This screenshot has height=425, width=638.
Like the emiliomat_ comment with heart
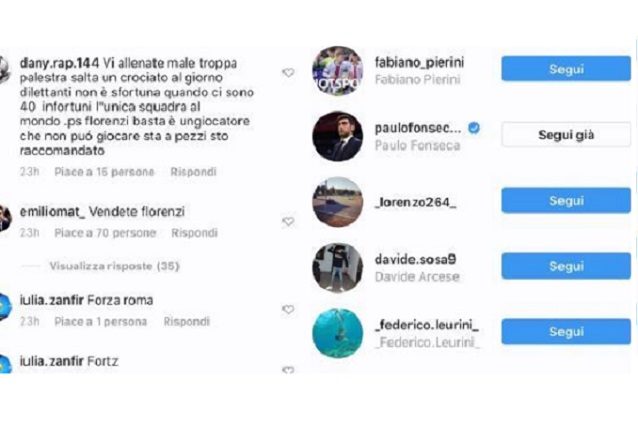point(288,221)
